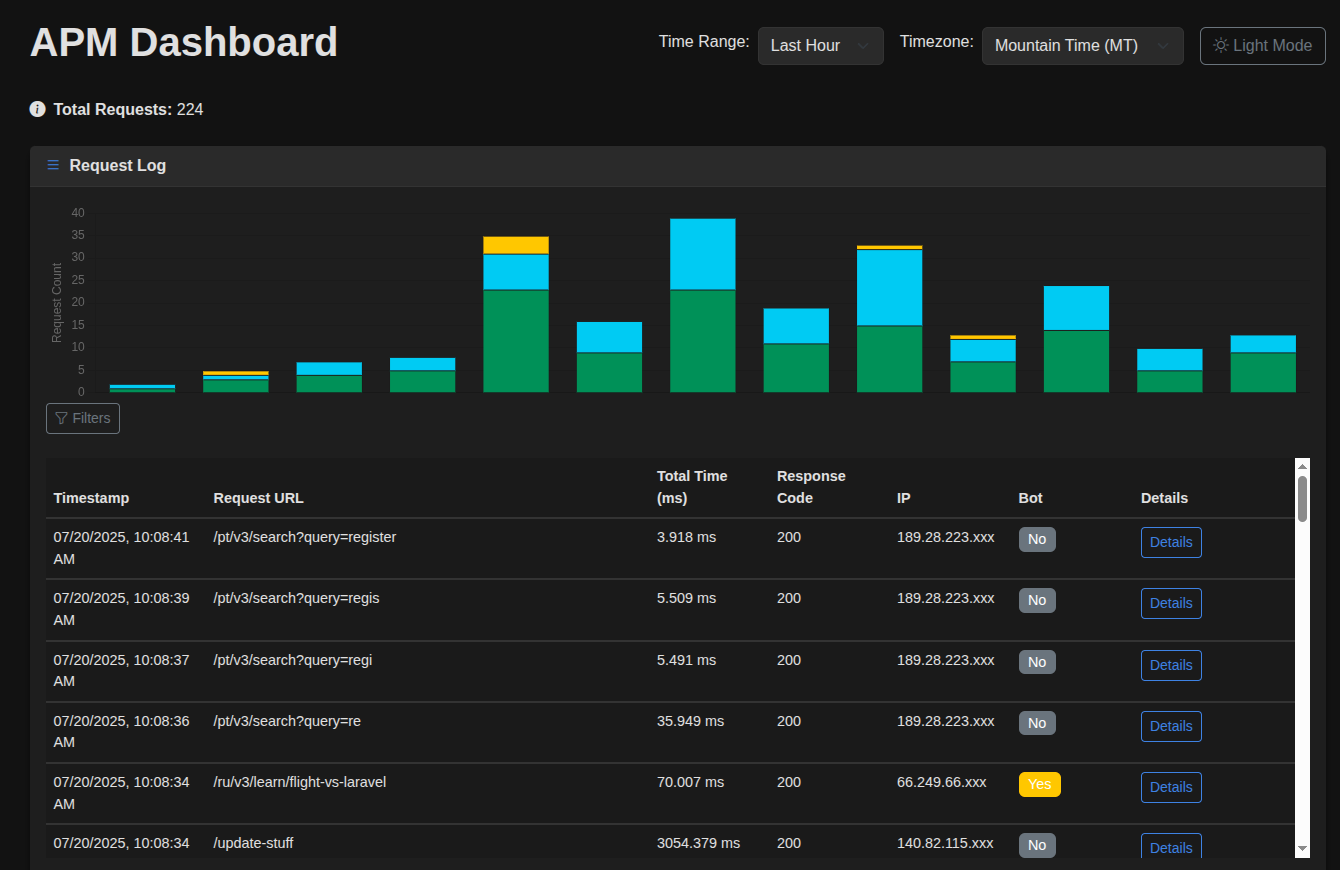1340x870 pixels.
Task: Click the Request Log list icon
Action: point(53,165)
